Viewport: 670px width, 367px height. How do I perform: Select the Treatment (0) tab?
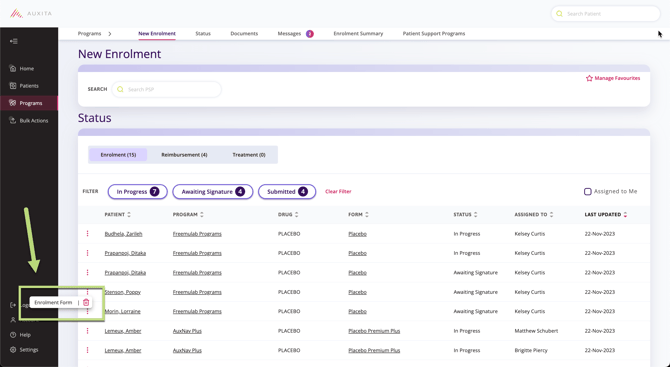click(249, 155)
